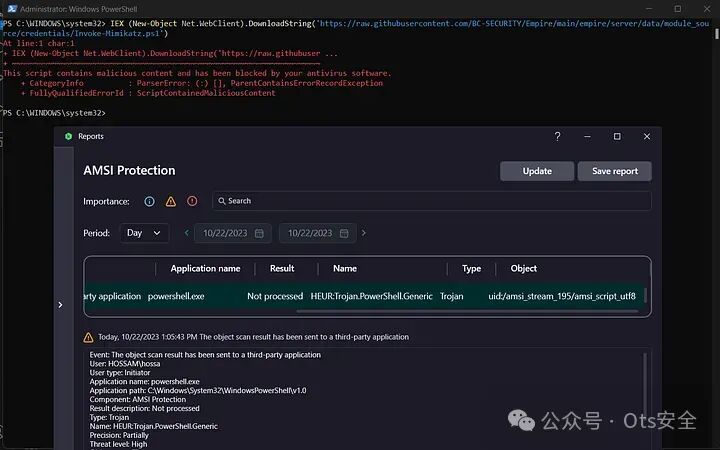Click the Update button
The height and width of the screenshot is (450, 720).
[537, 171]
